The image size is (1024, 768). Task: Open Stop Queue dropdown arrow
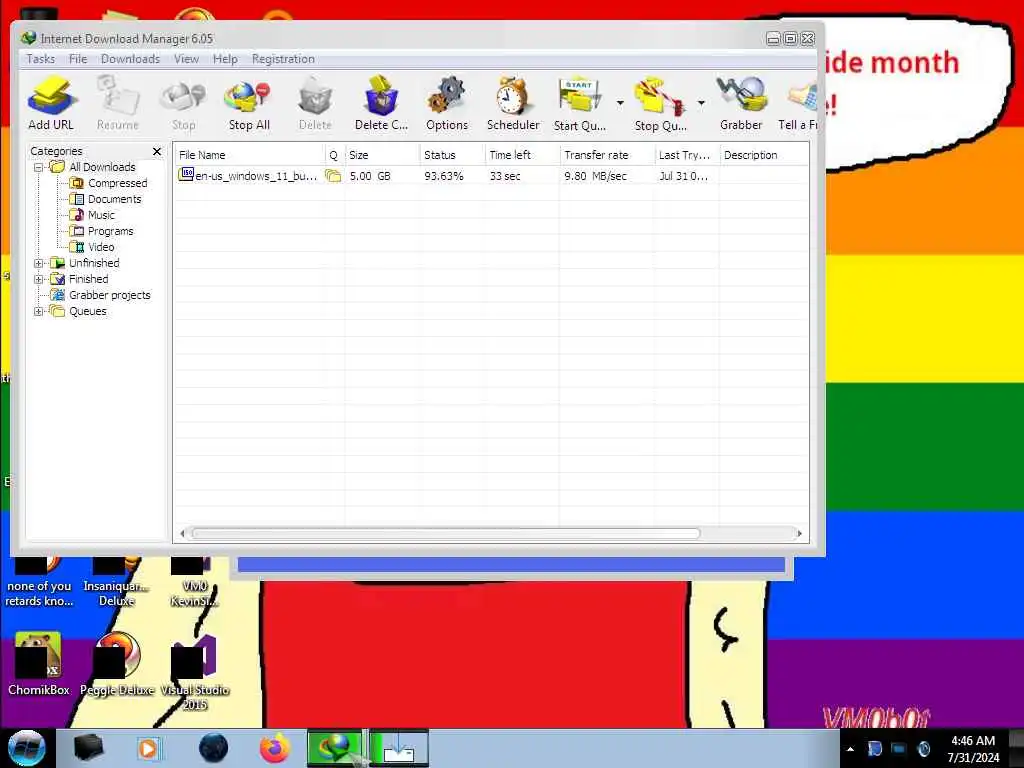coord(701,103)
